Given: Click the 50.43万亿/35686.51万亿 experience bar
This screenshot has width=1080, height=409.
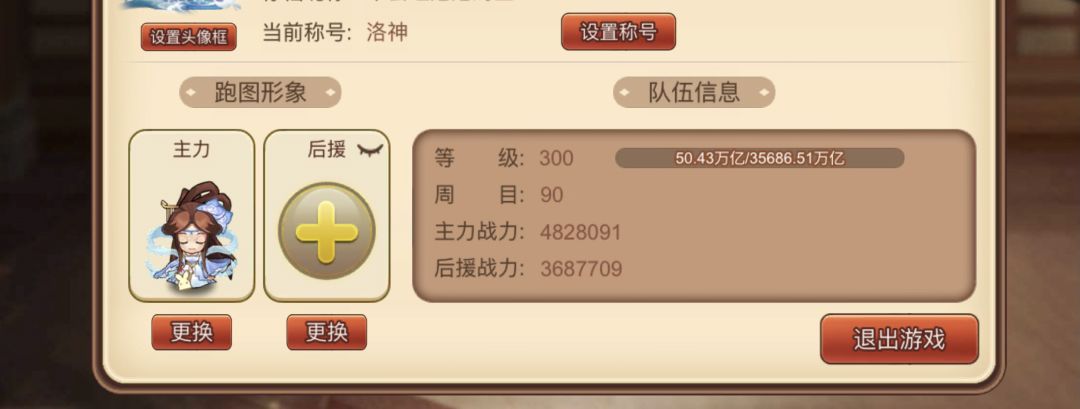Looking at the screenshot, I should [x=759, y=158].
